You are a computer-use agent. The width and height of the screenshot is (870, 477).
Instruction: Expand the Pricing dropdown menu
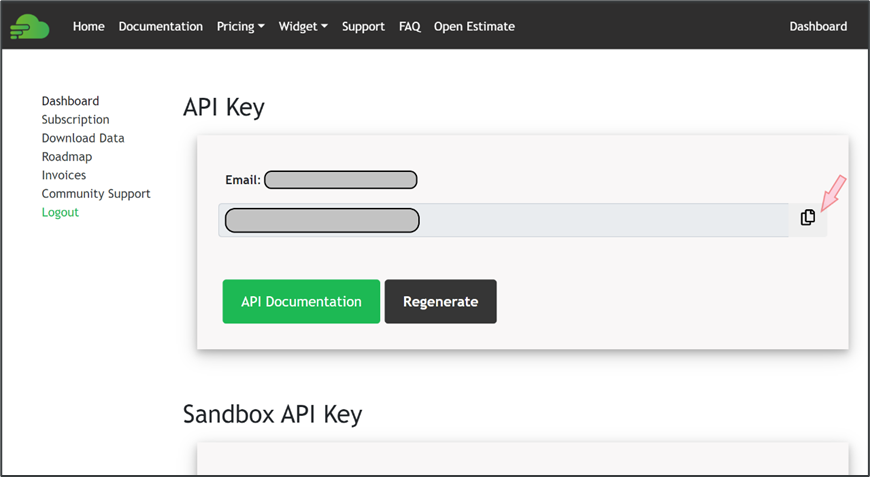[x=240, y=27]
